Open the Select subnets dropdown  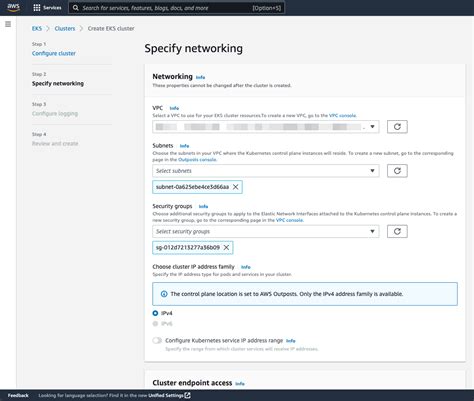266,171
